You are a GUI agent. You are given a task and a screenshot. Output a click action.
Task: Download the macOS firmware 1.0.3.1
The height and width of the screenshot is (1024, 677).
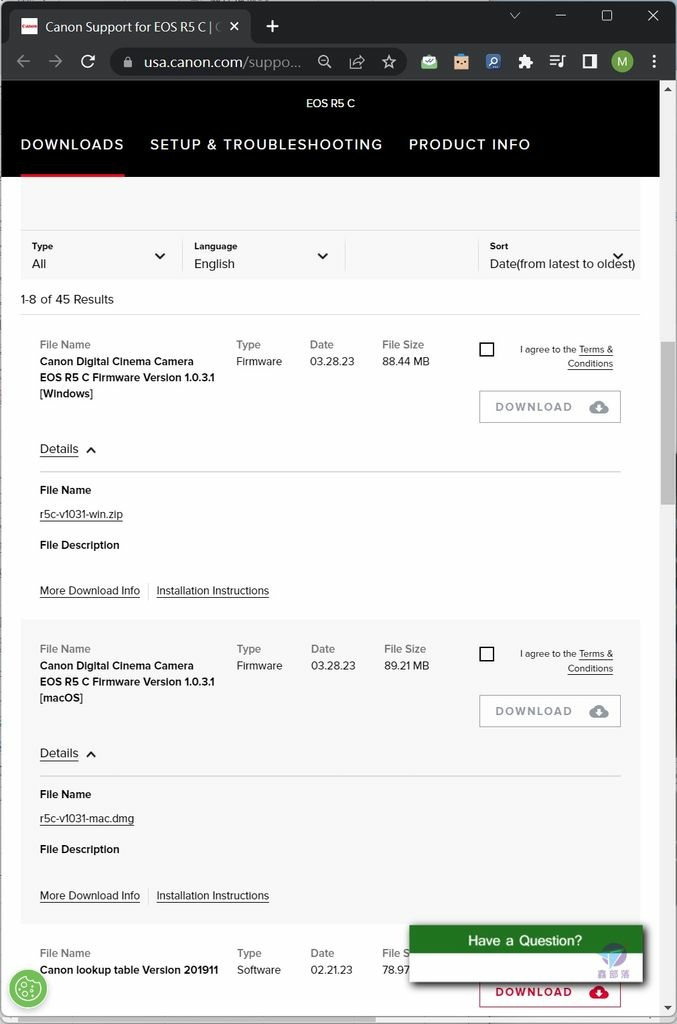tap(550, 711)
